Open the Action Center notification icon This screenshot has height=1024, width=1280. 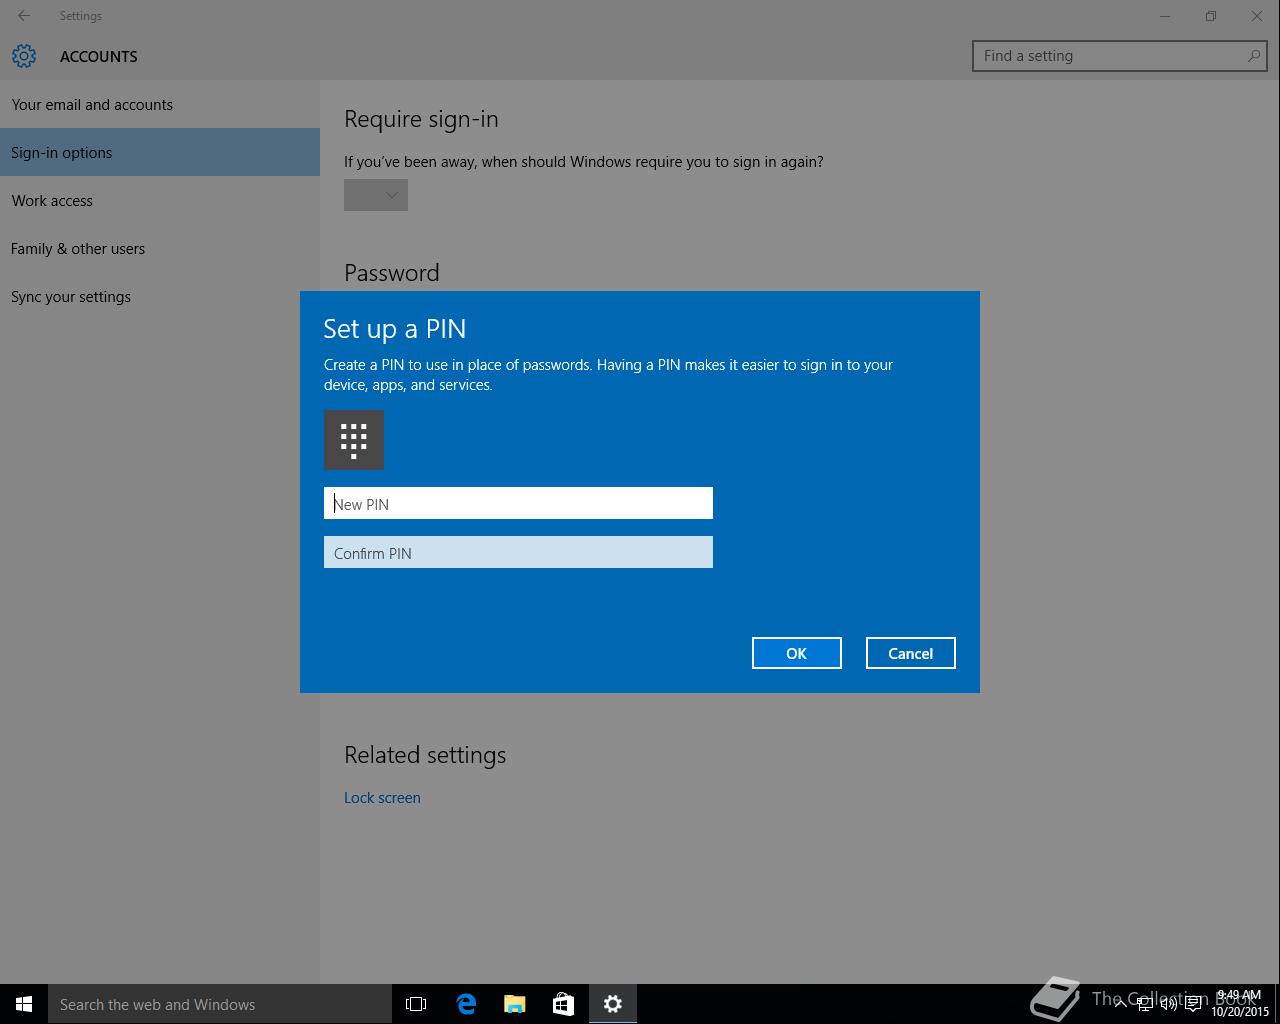[x=1193, y=1004]
